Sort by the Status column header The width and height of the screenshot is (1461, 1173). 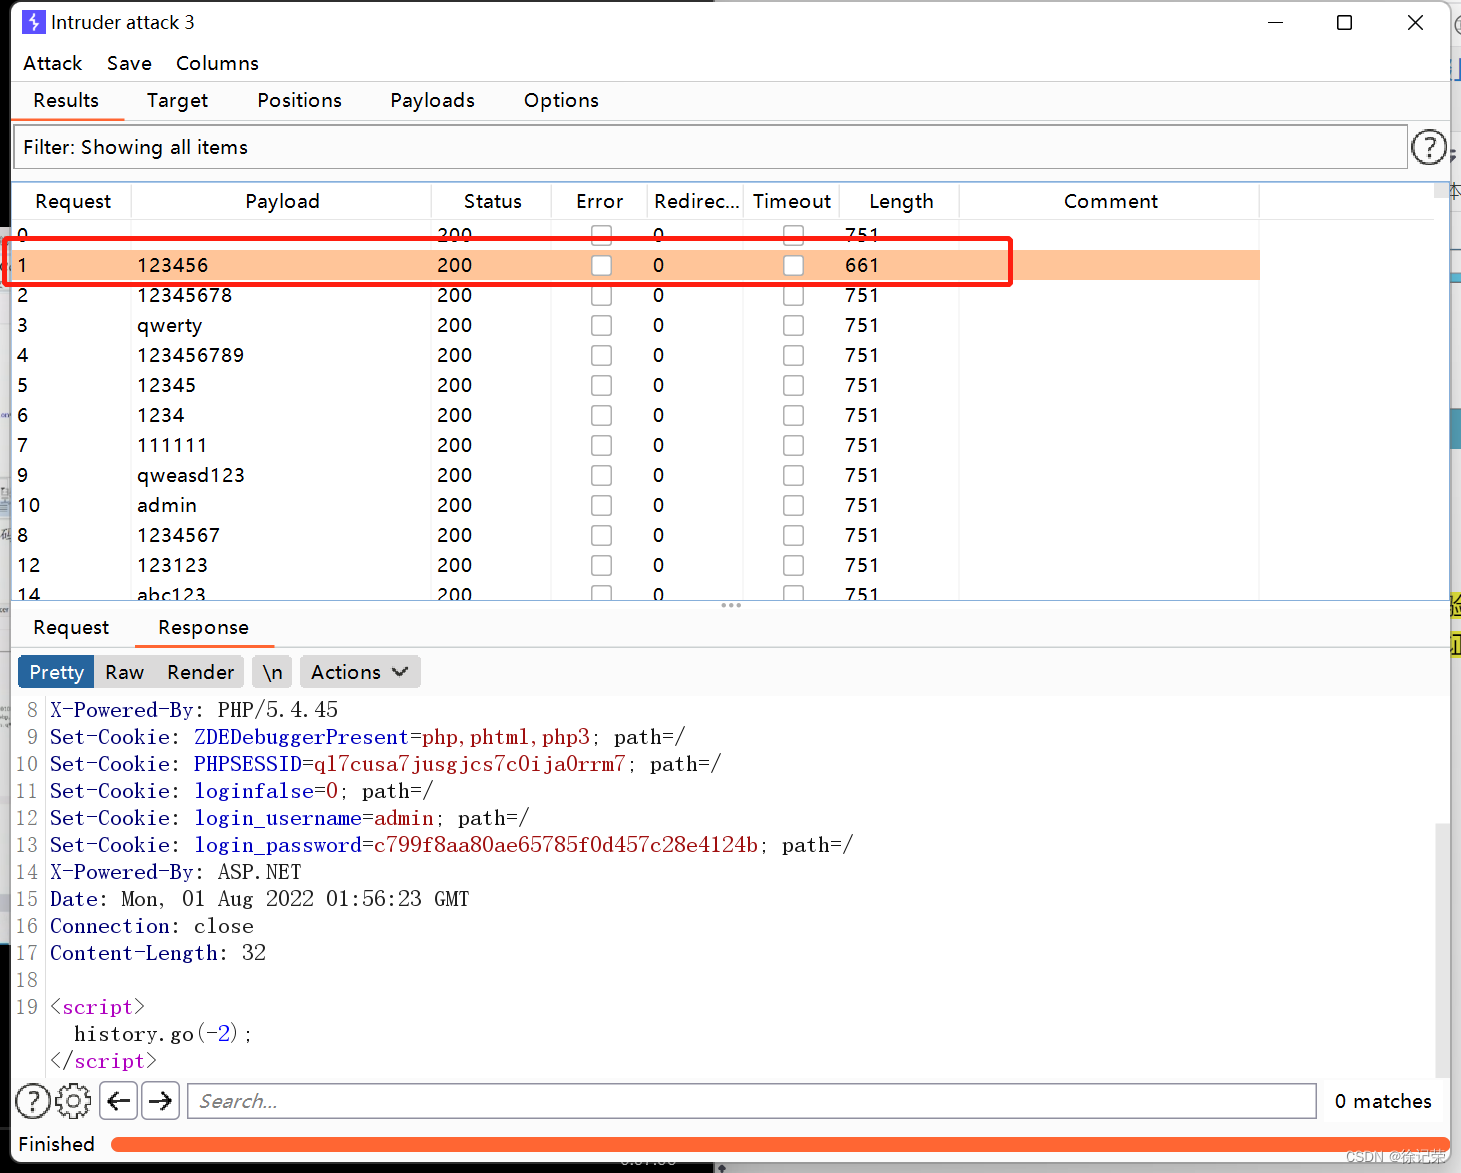pyautogui.click(x=492, y=201)
